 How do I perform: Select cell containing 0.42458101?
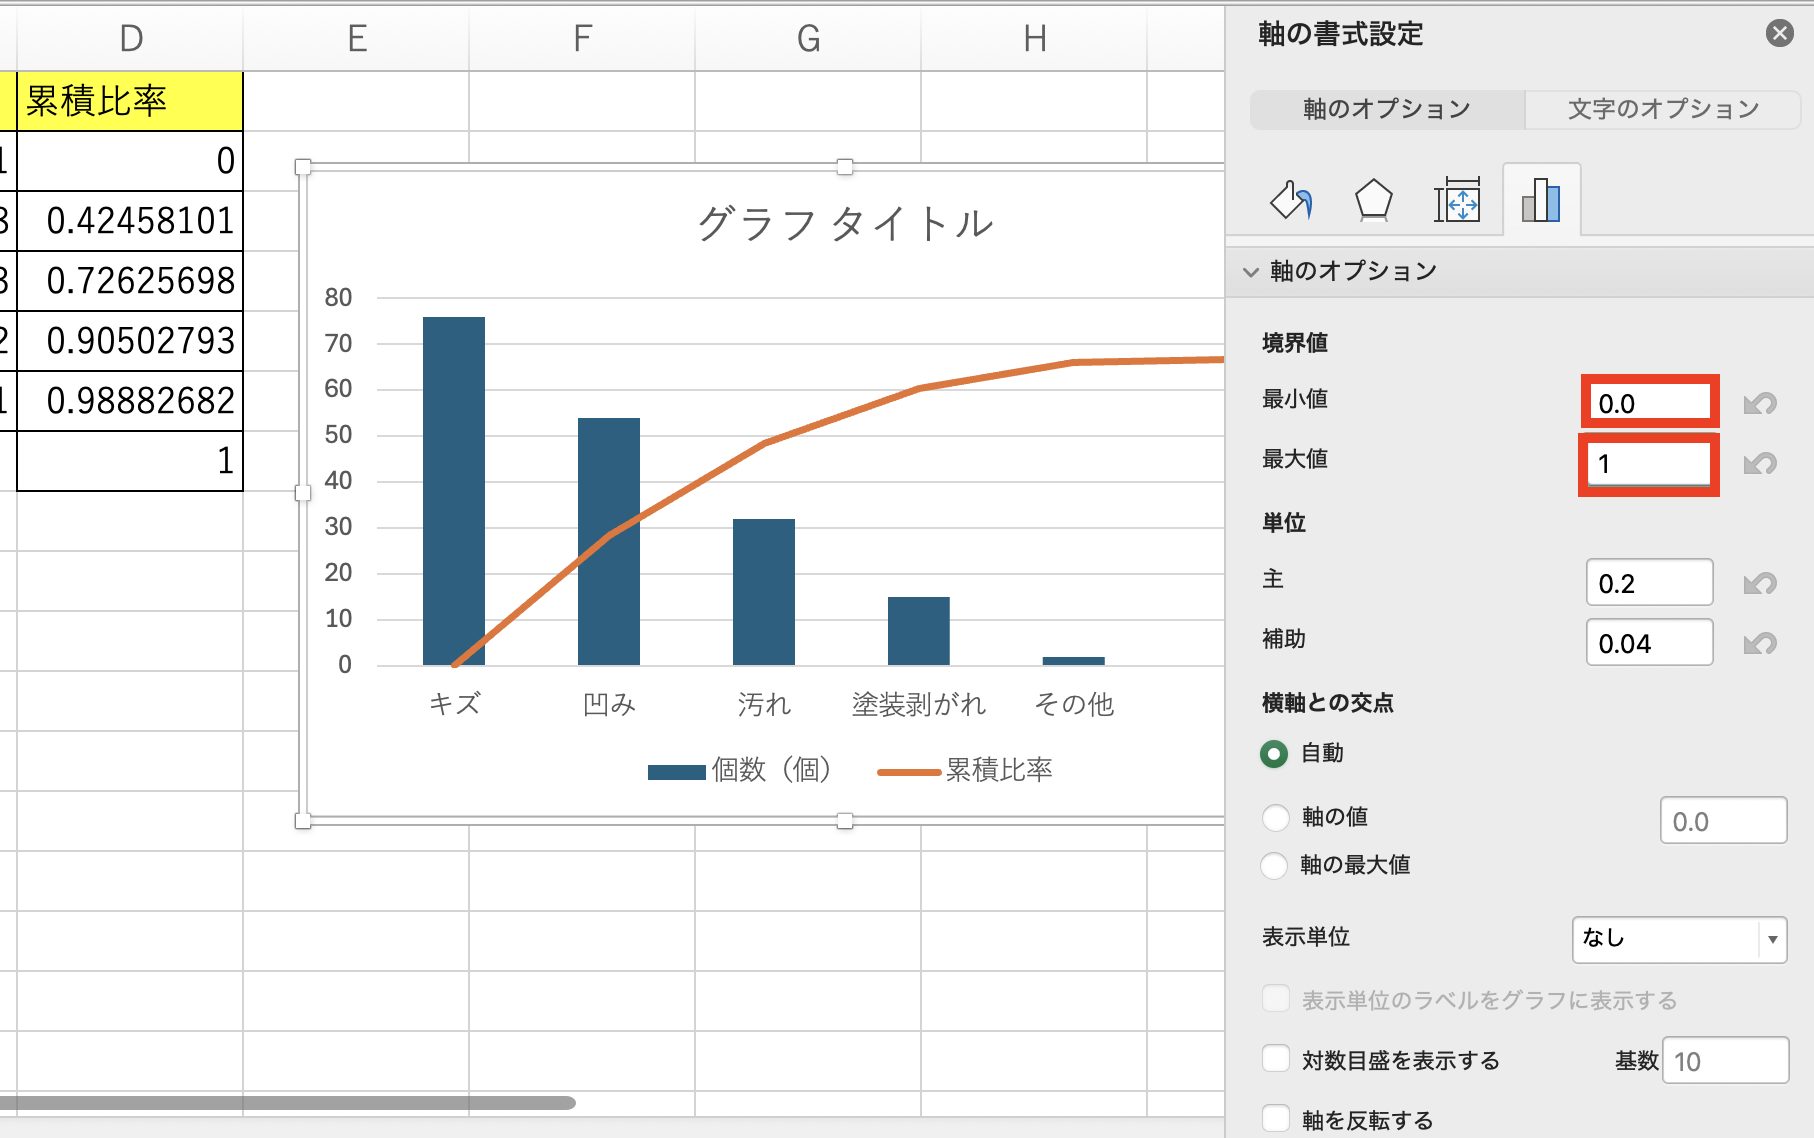click(130, 221)
